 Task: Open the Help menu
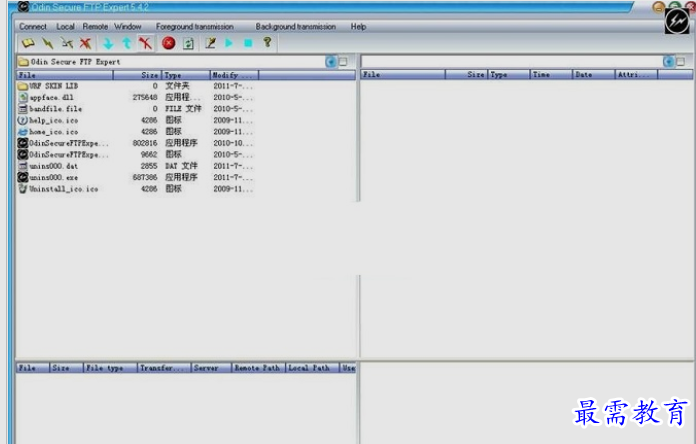pyautogui.click(x=358, y=27)
